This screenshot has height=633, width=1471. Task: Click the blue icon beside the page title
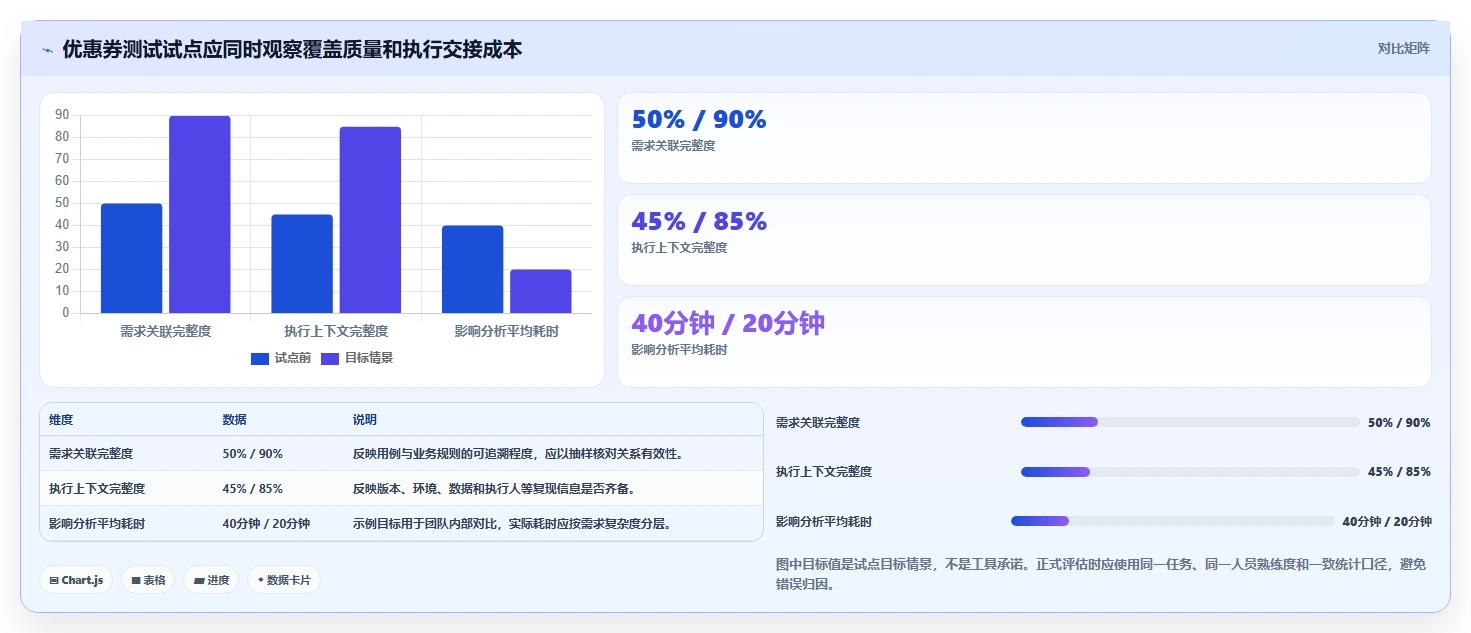[47, 50]
